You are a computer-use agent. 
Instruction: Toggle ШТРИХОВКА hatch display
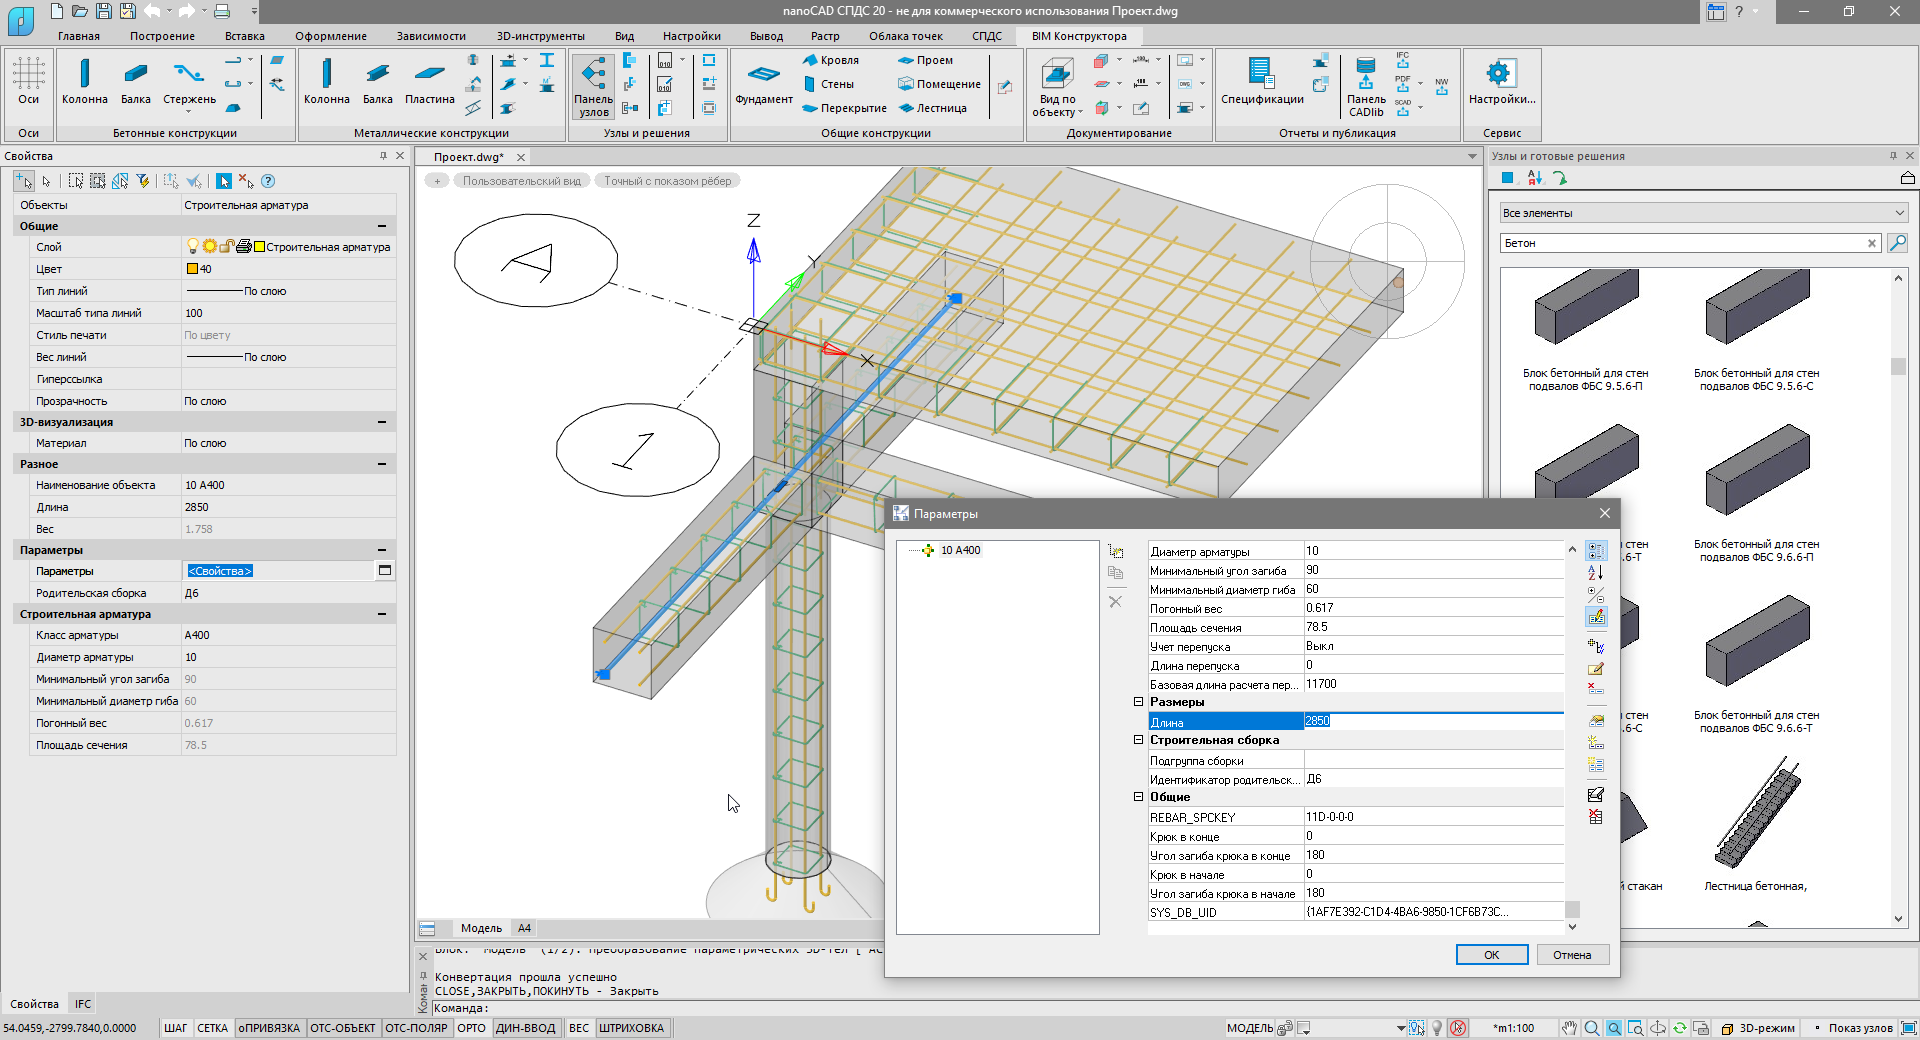tap(631, 1028)
